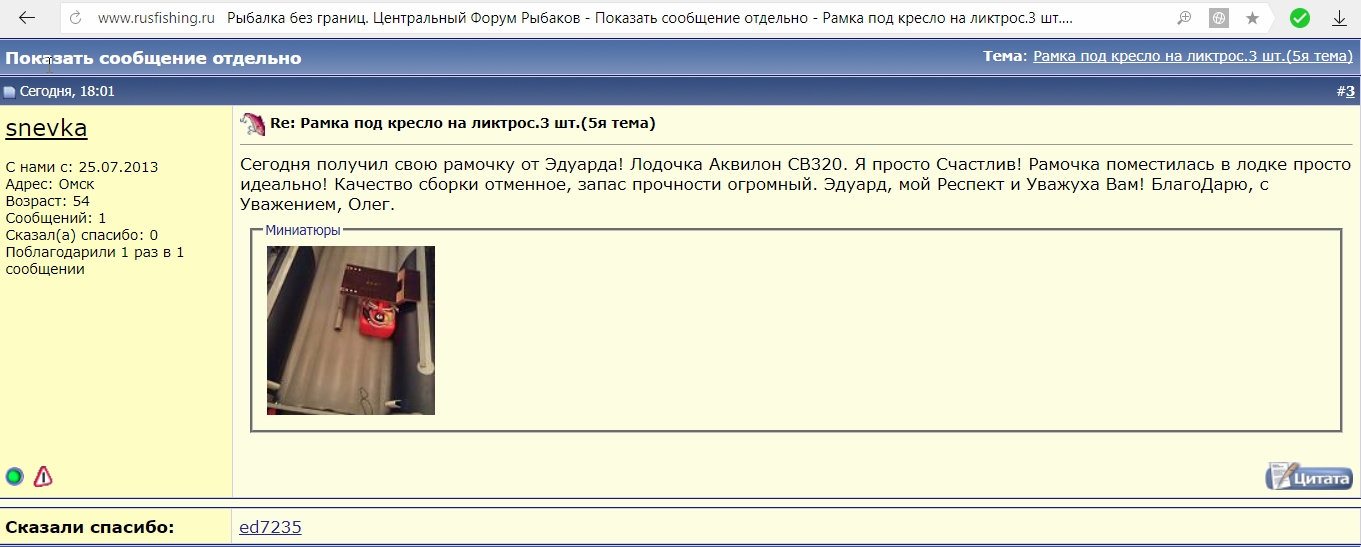
Task: Open thread link Рамка под кресло на ликтрос
Action: (1192, 56)
